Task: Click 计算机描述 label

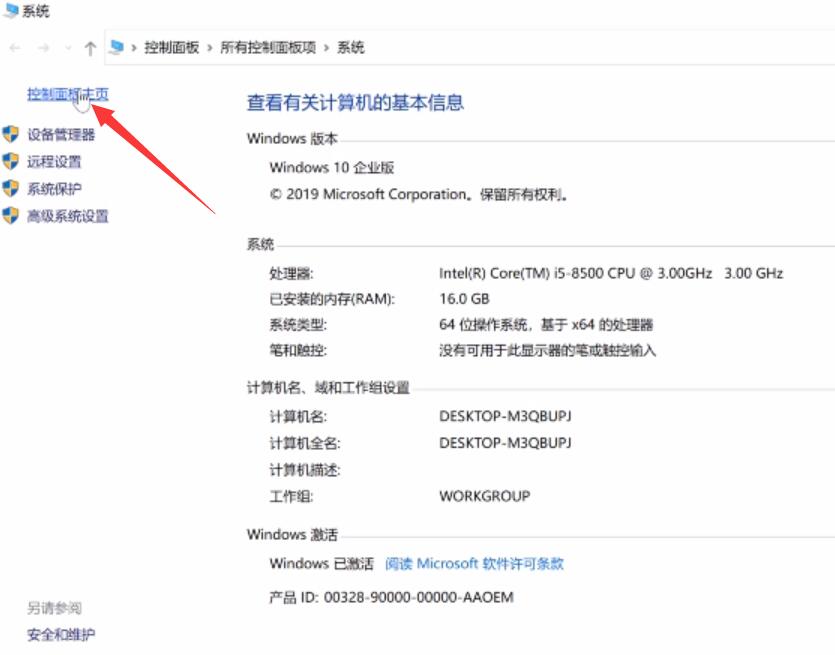Action: [x=305, y=470]
